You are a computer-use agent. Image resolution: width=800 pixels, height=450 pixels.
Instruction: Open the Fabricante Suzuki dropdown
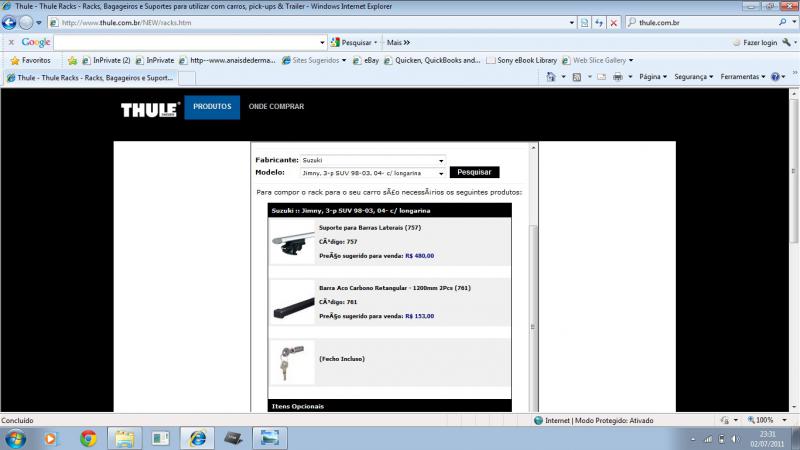click(373, 160)
